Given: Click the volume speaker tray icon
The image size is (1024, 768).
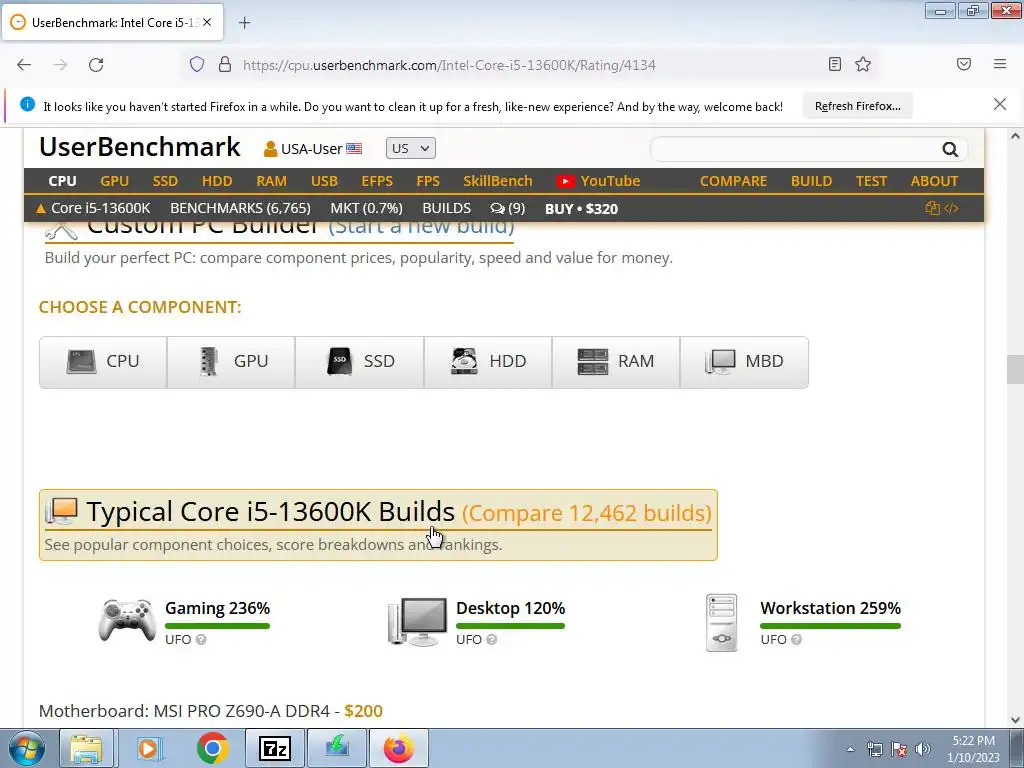Looking at the screenshot, I should [922, 749].
